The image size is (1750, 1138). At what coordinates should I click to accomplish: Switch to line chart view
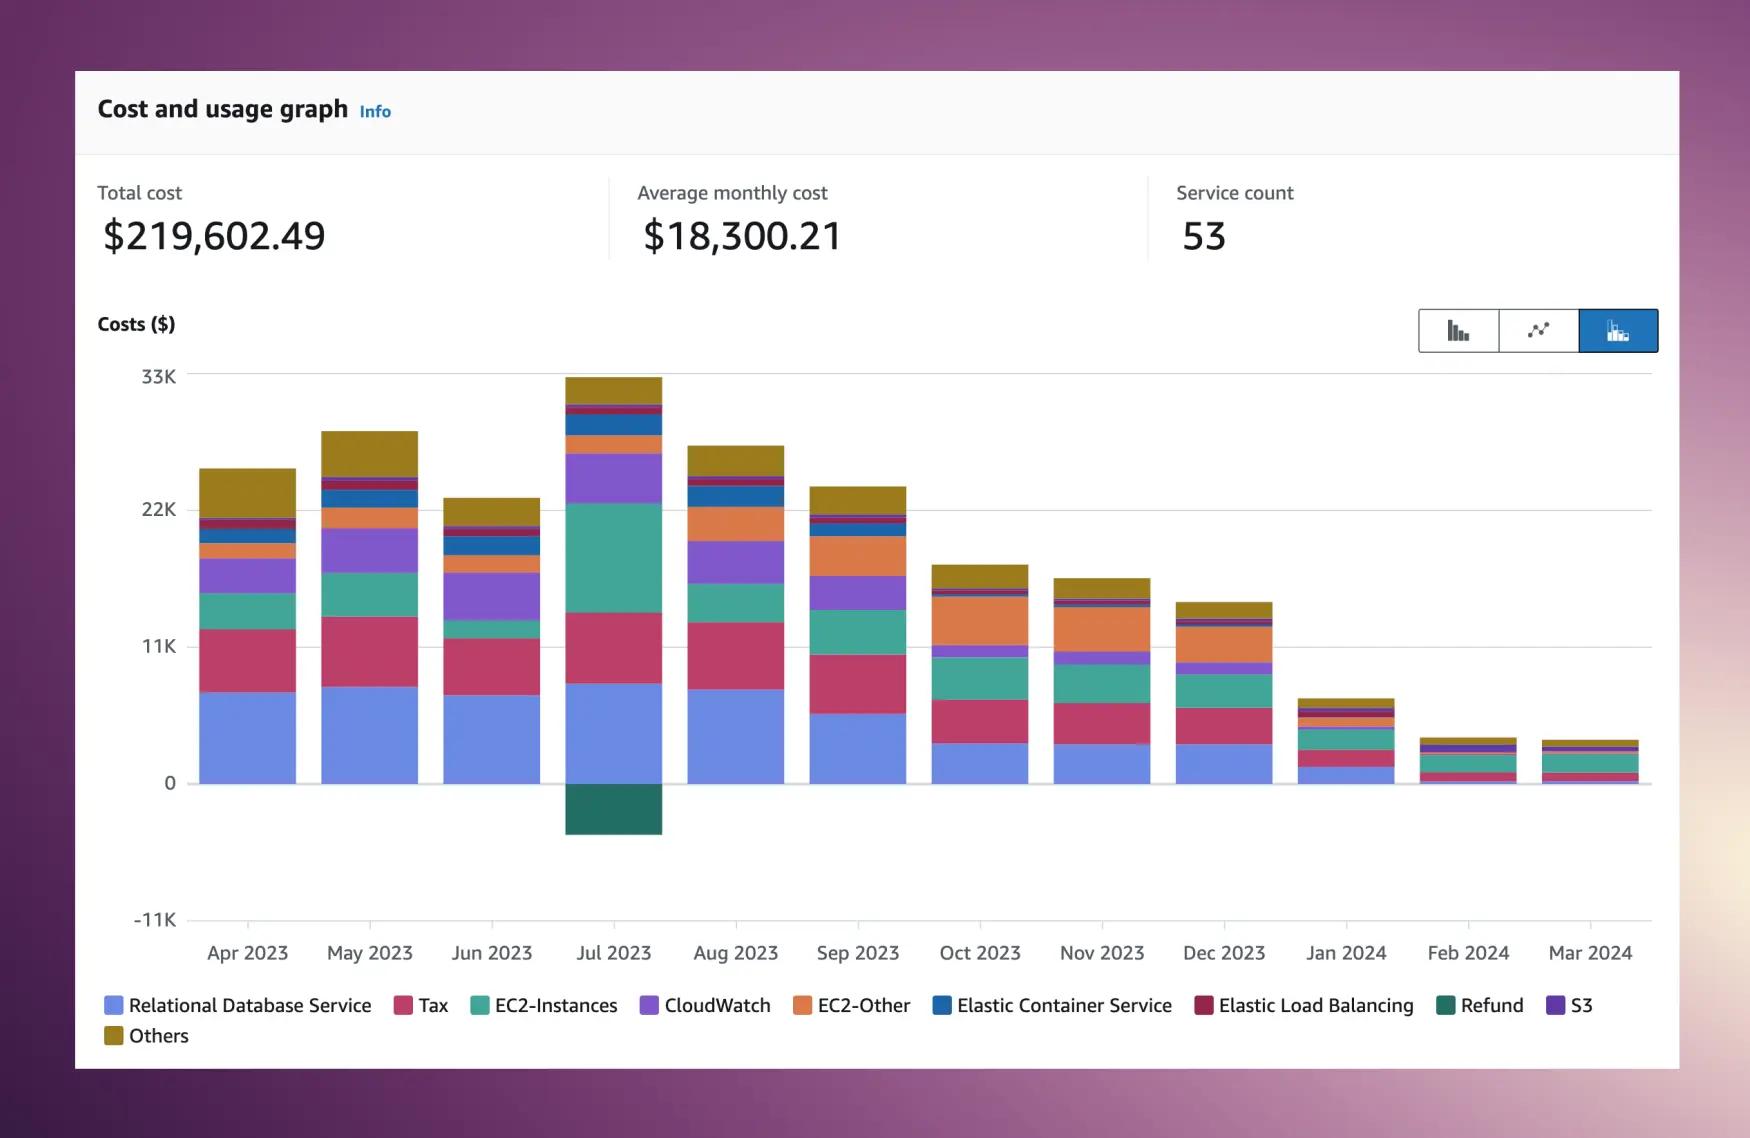1538,331
